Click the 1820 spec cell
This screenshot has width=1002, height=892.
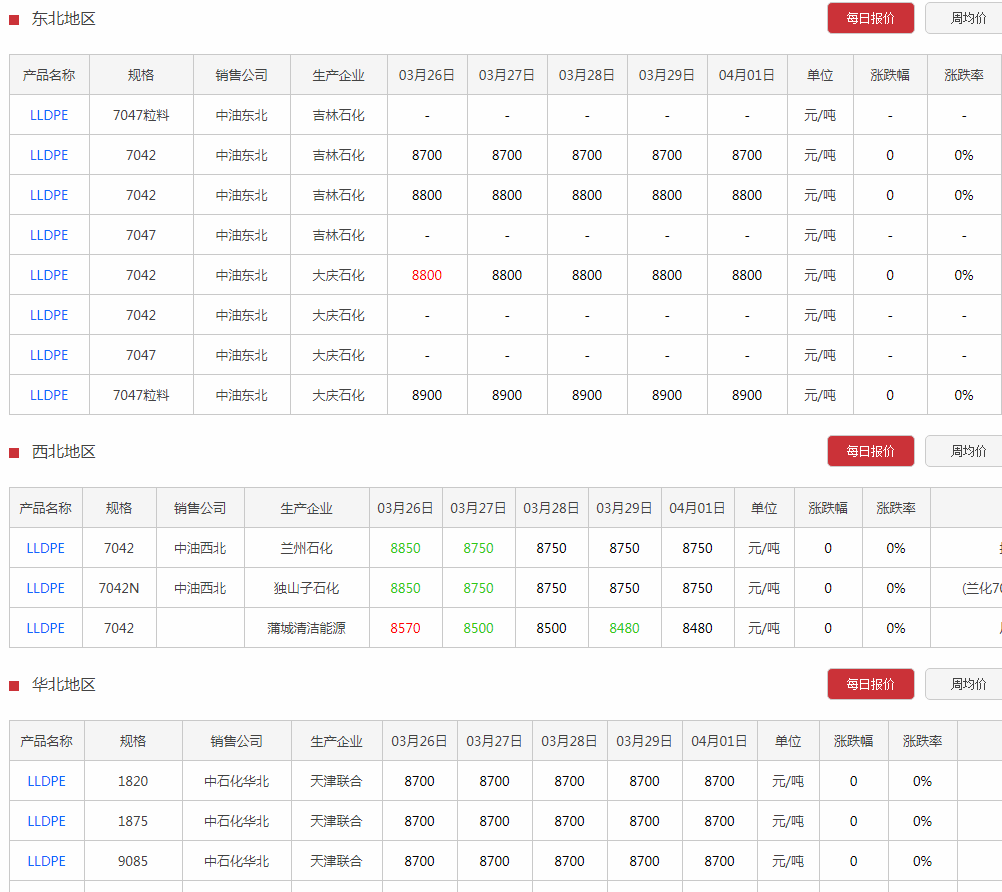pyautogui.click(x=133, y=781)
